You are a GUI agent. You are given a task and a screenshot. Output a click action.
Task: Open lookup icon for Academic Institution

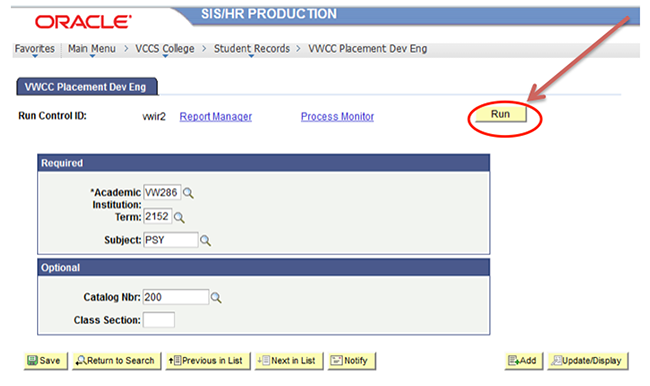(x=188, y=193)
